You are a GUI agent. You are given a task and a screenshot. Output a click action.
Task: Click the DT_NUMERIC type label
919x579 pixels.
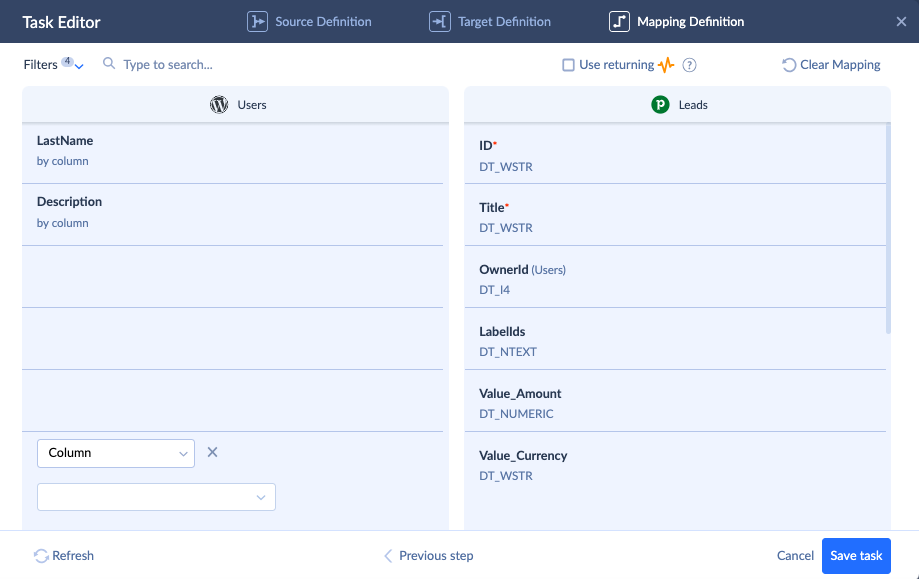click(516, 414)
